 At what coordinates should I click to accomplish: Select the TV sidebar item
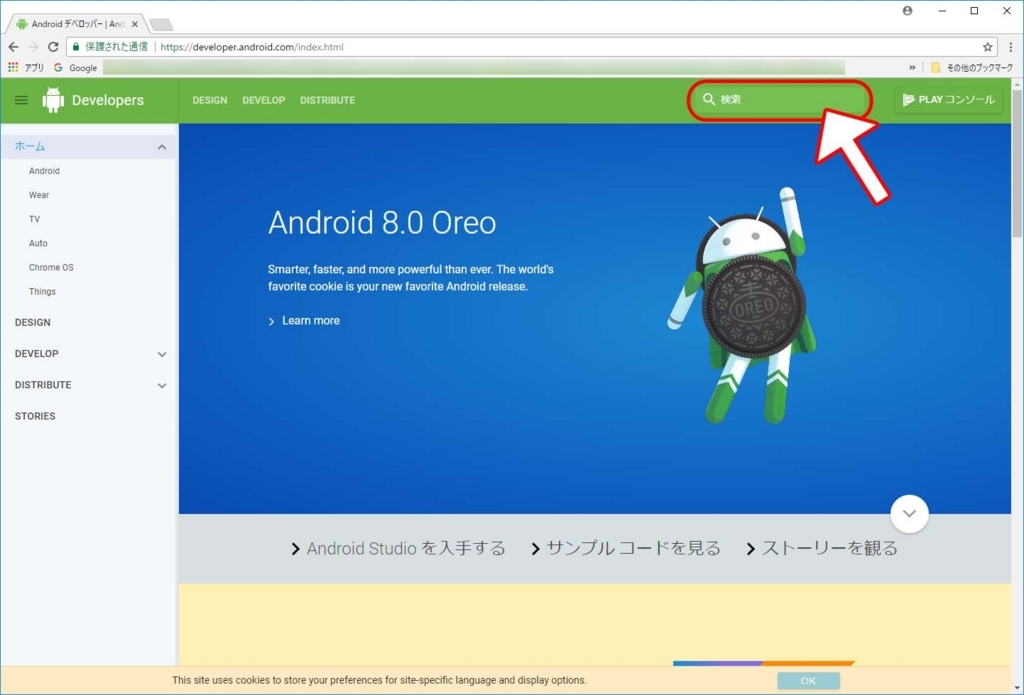pyautogui.click(x=35, y=219)
